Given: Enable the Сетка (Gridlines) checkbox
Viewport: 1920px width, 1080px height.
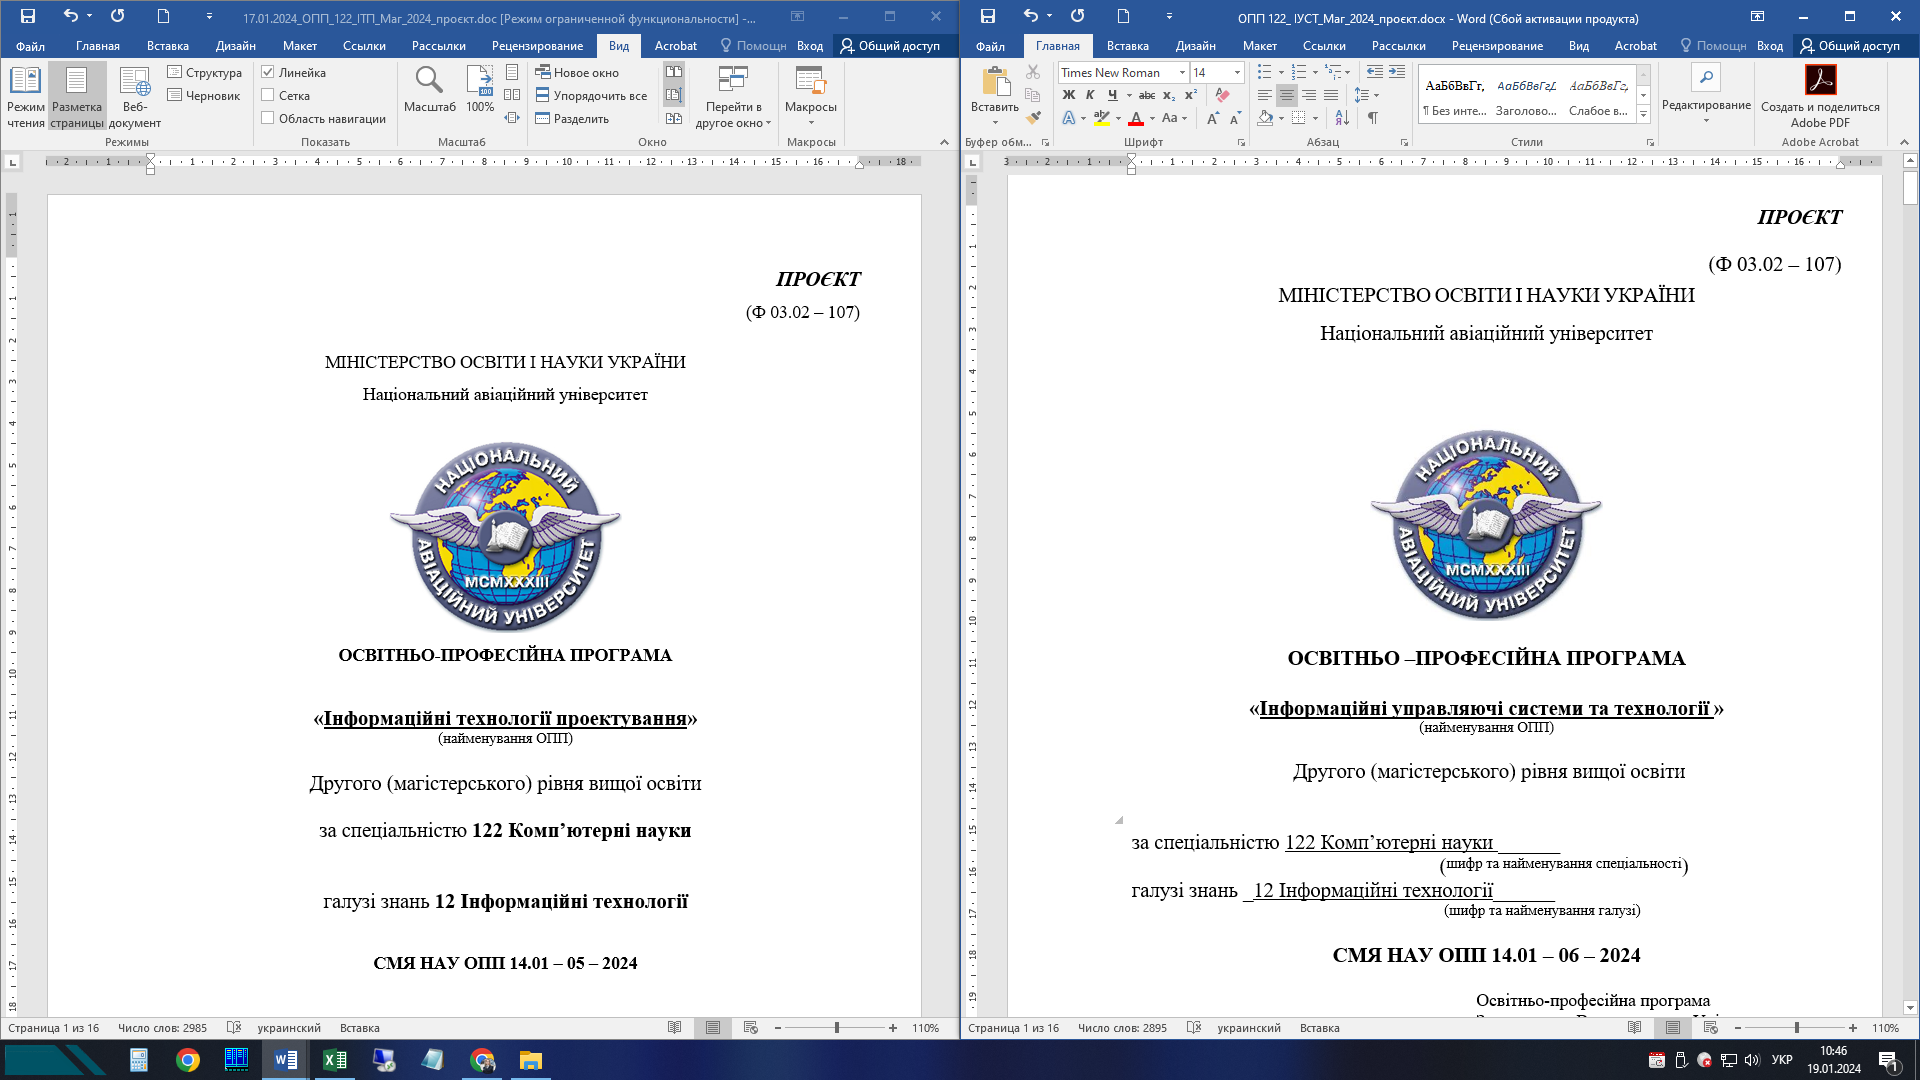Looking at the screenshot, I should coord(268,95).
